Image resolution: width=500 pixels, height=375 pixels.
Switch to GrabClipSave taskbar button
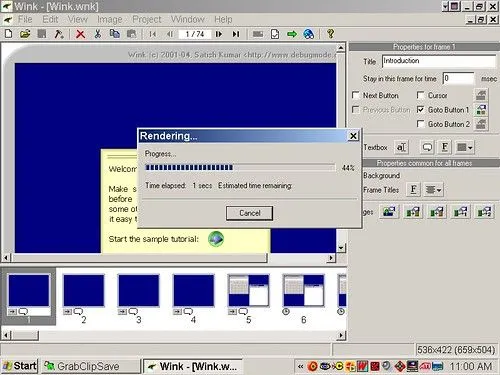point(90,366)
